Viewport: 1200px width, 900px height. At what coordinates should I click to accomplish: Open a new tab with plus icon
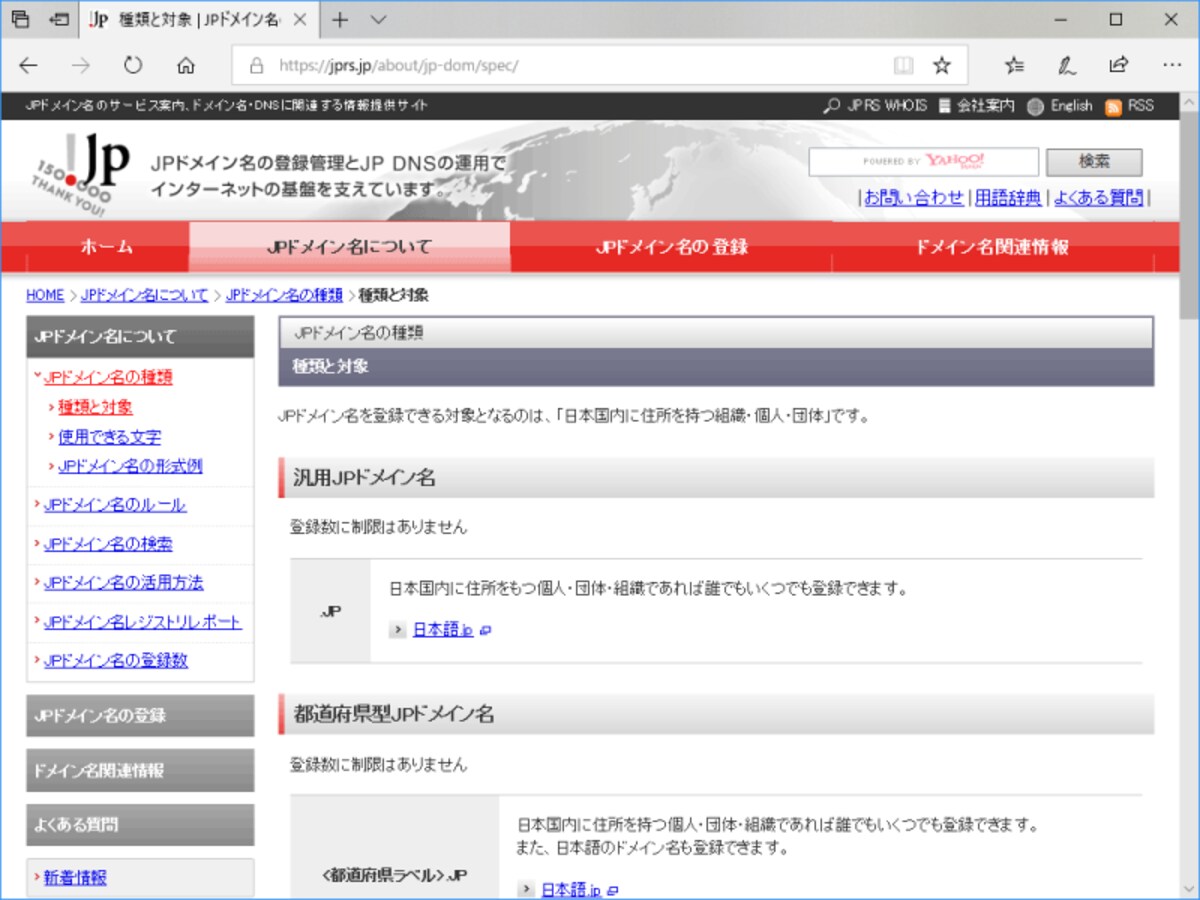point(340,19)
